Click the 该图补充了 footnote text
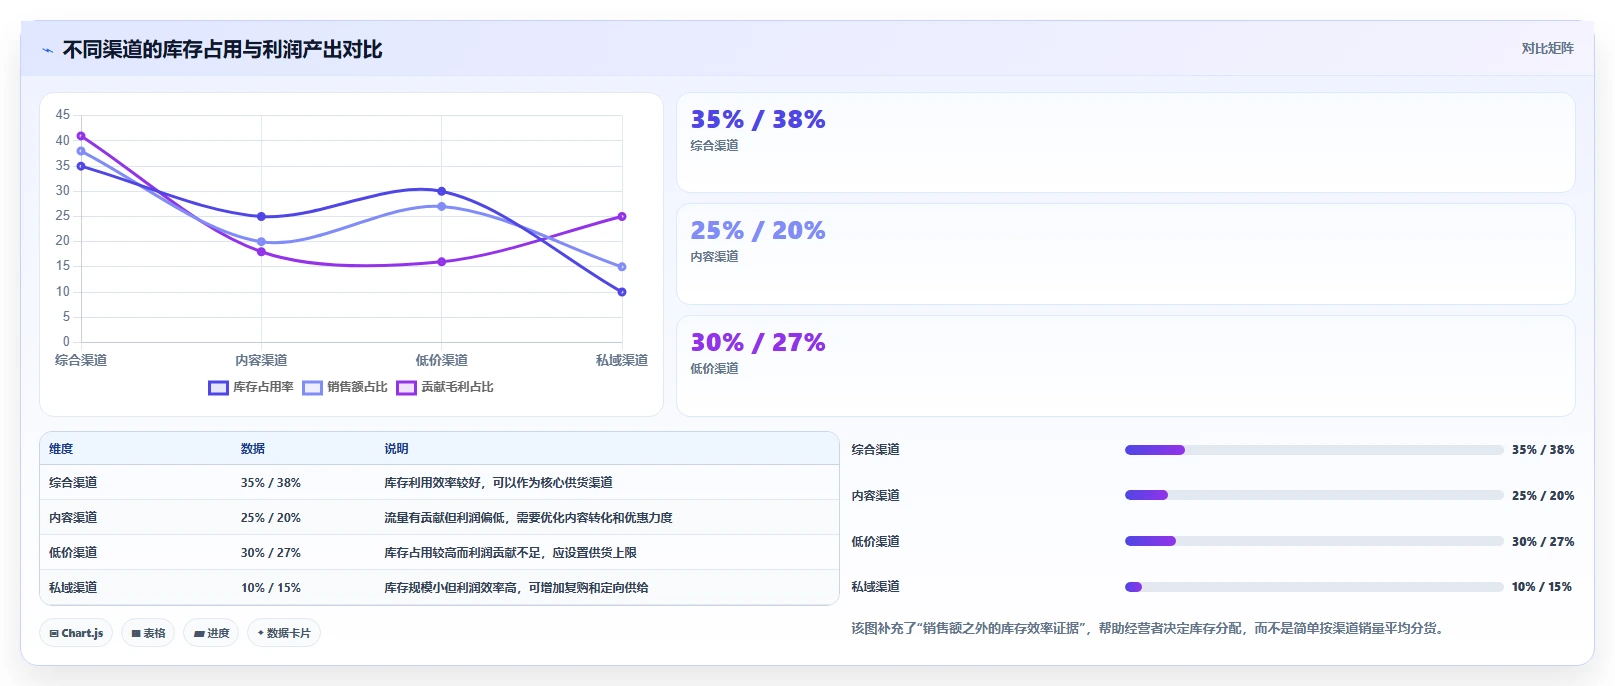Screen dimensions: 1615x686 pos(1147,628)
